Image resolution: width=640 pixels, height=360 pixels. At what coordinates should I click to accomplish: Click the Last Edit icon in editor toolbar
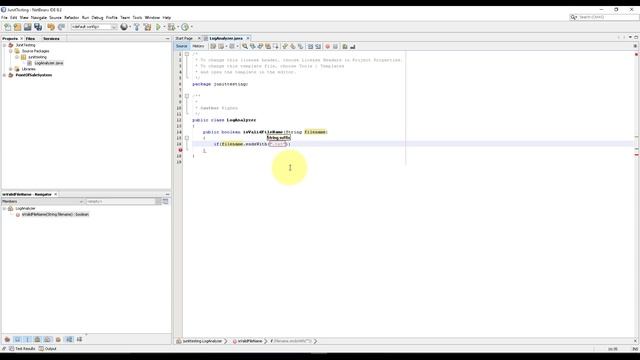point(213,47)
